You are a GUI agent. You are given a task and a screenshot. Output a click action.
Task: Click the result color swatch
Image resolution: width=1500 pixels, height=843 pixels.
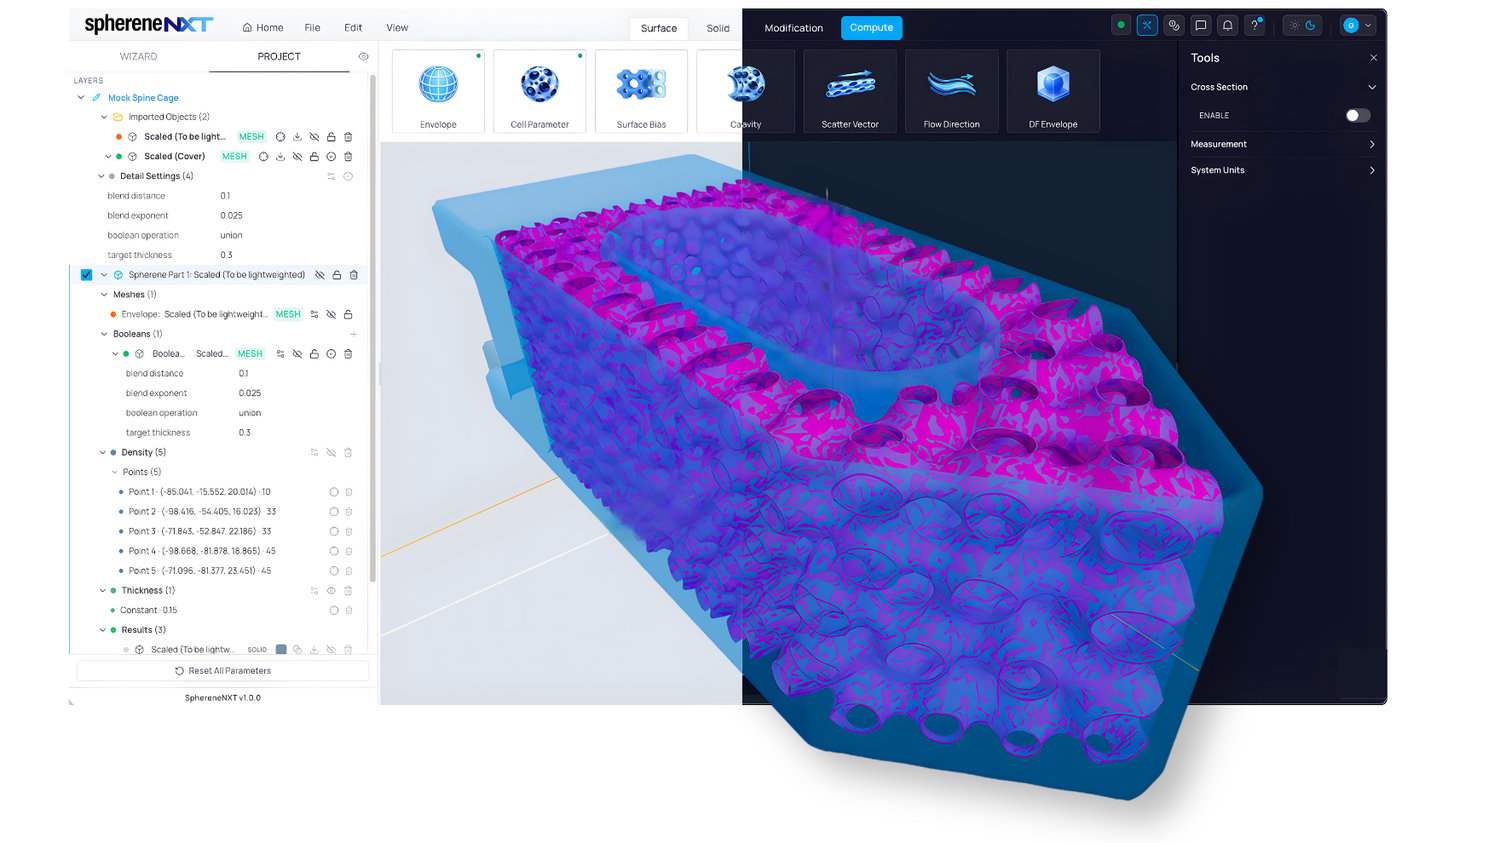[281, 650]
